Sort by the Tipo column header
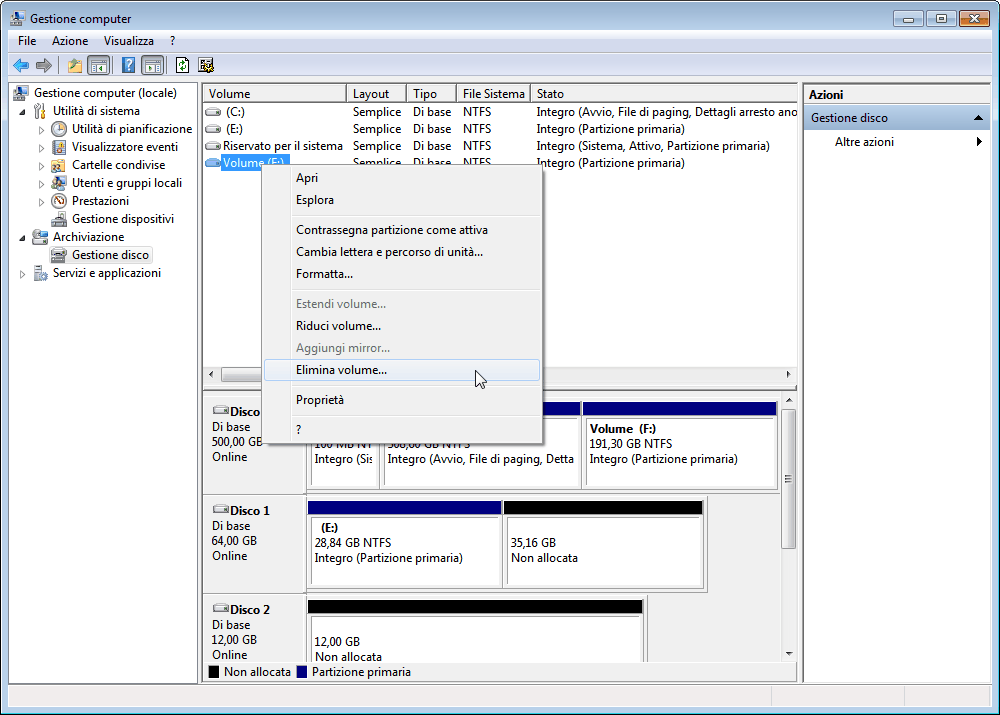 pyautogui.click(x=431, y=94)
